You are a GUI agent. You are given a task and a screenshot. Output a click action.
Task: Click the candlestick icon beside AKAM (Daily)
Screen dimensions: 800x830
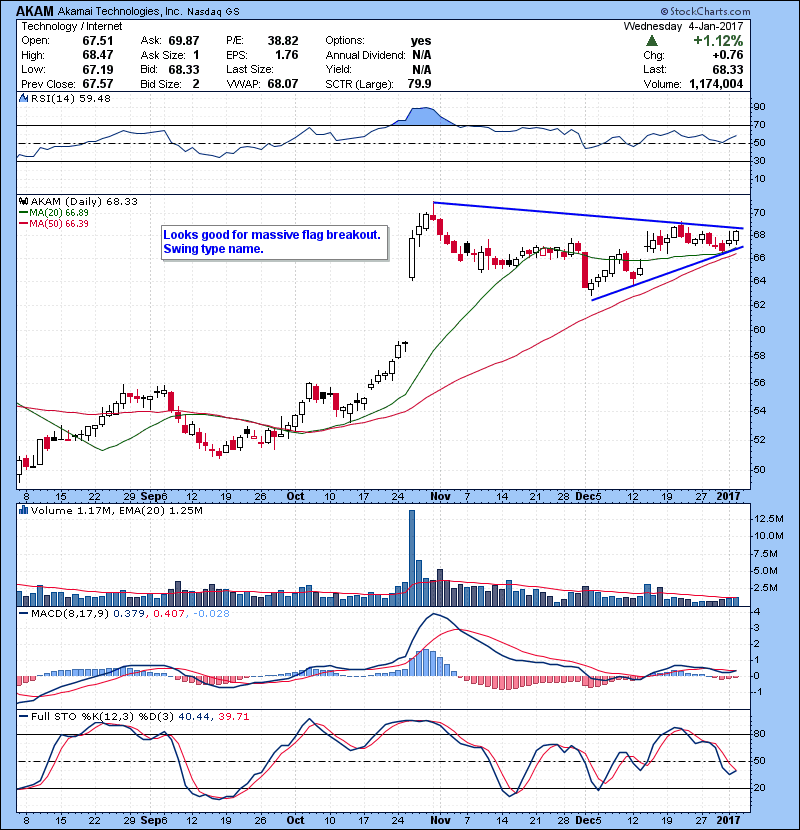pos(23,202)
